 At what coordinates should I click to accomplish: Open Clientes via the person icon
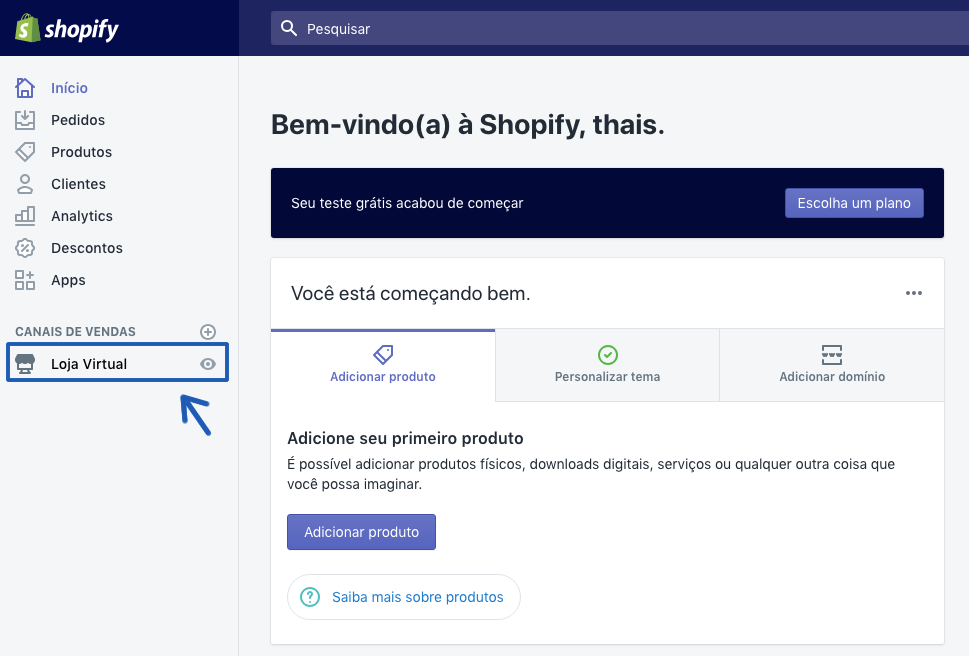coord(25,184)
